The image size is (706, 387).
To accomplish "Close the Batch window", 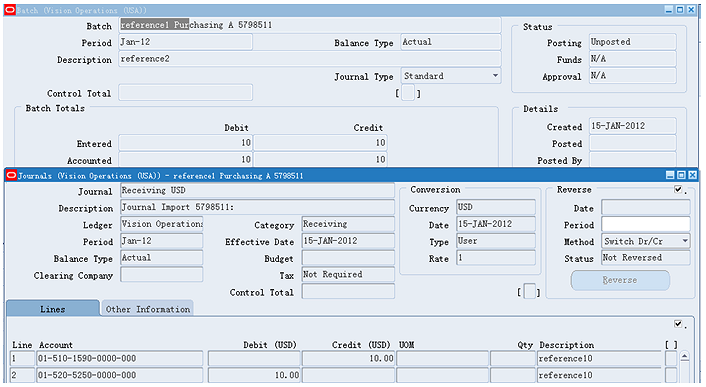I will pos(691,10).
